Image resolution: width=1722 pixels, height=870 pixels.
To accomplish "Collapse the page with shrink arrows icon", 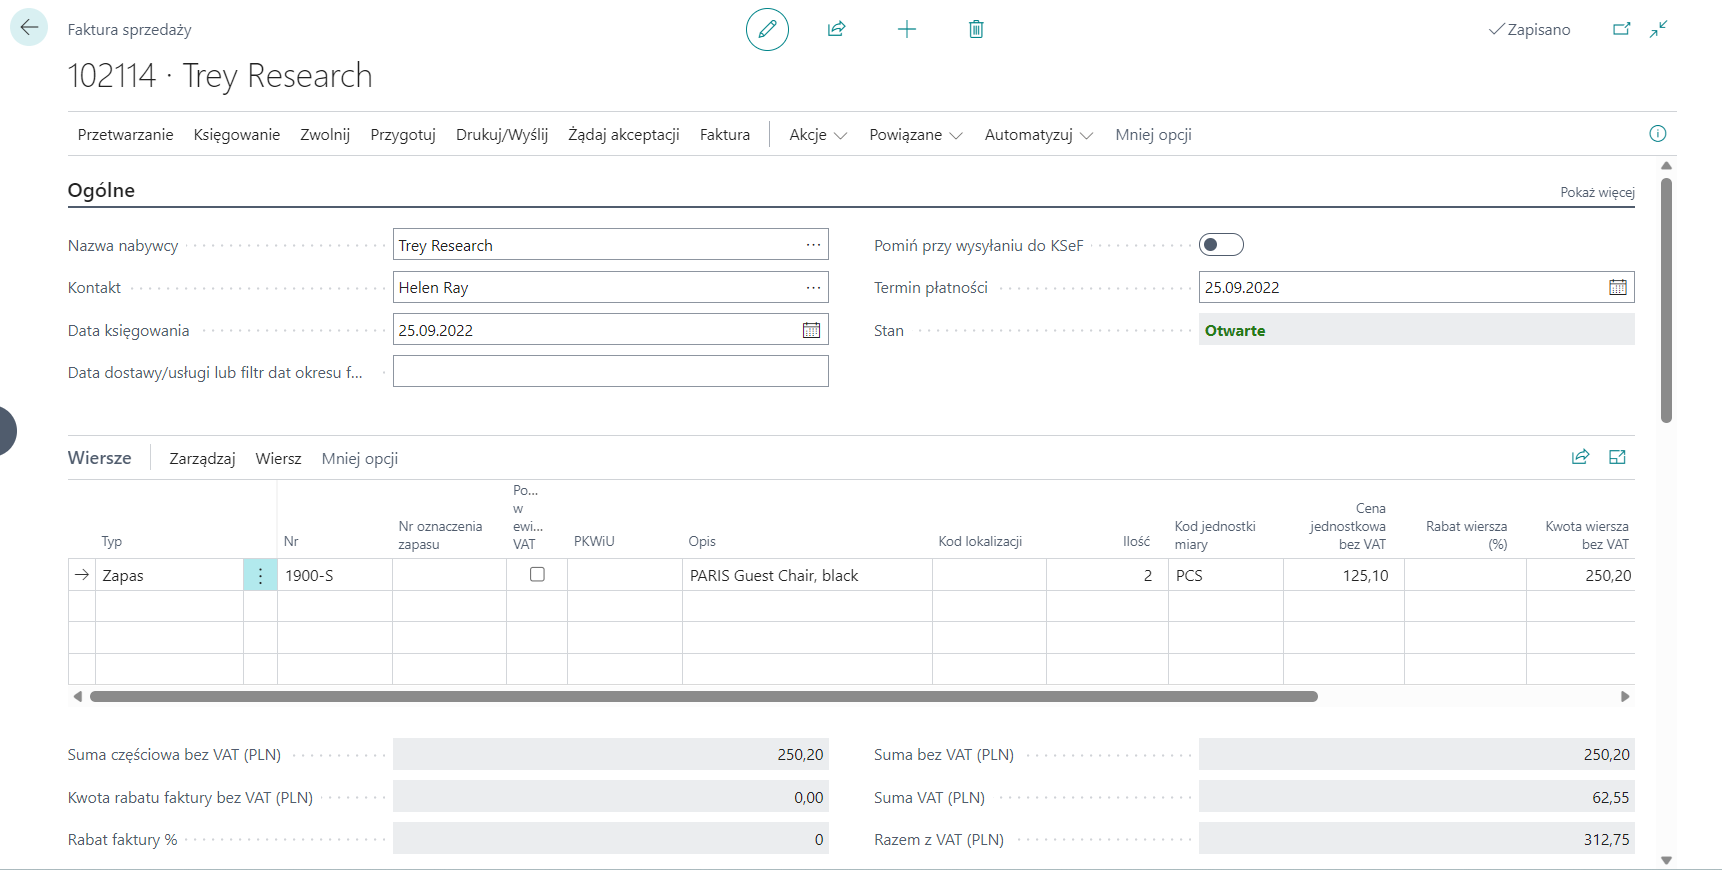I will (1659, 29).
